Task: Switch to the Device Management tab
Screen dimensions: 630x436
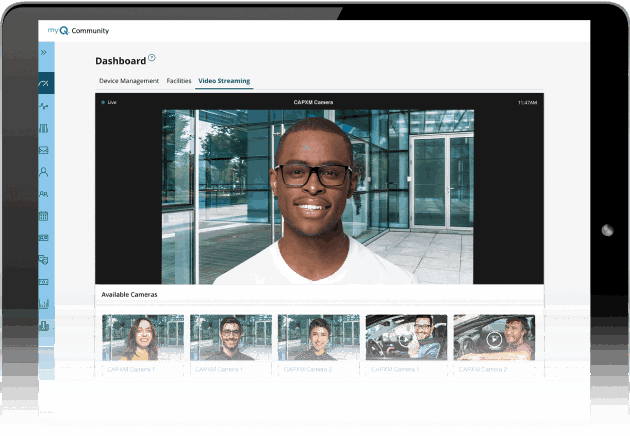Action: (129, 81)
